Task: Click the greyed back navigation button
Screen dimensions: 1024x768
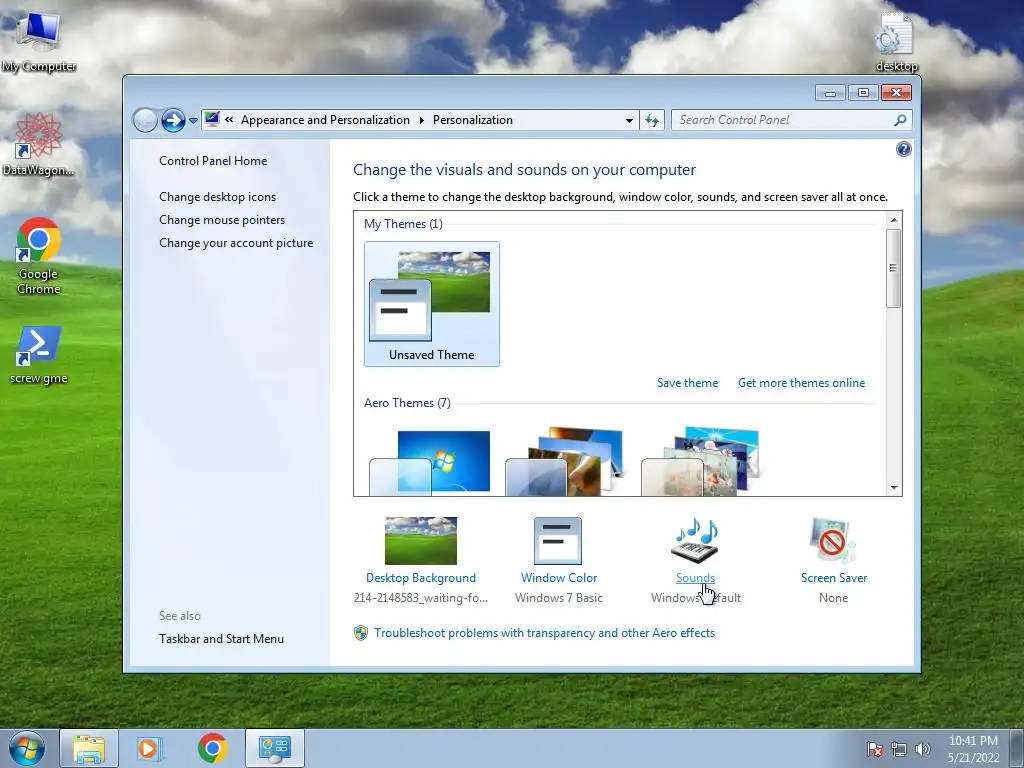Action: (x=145, y=120)
